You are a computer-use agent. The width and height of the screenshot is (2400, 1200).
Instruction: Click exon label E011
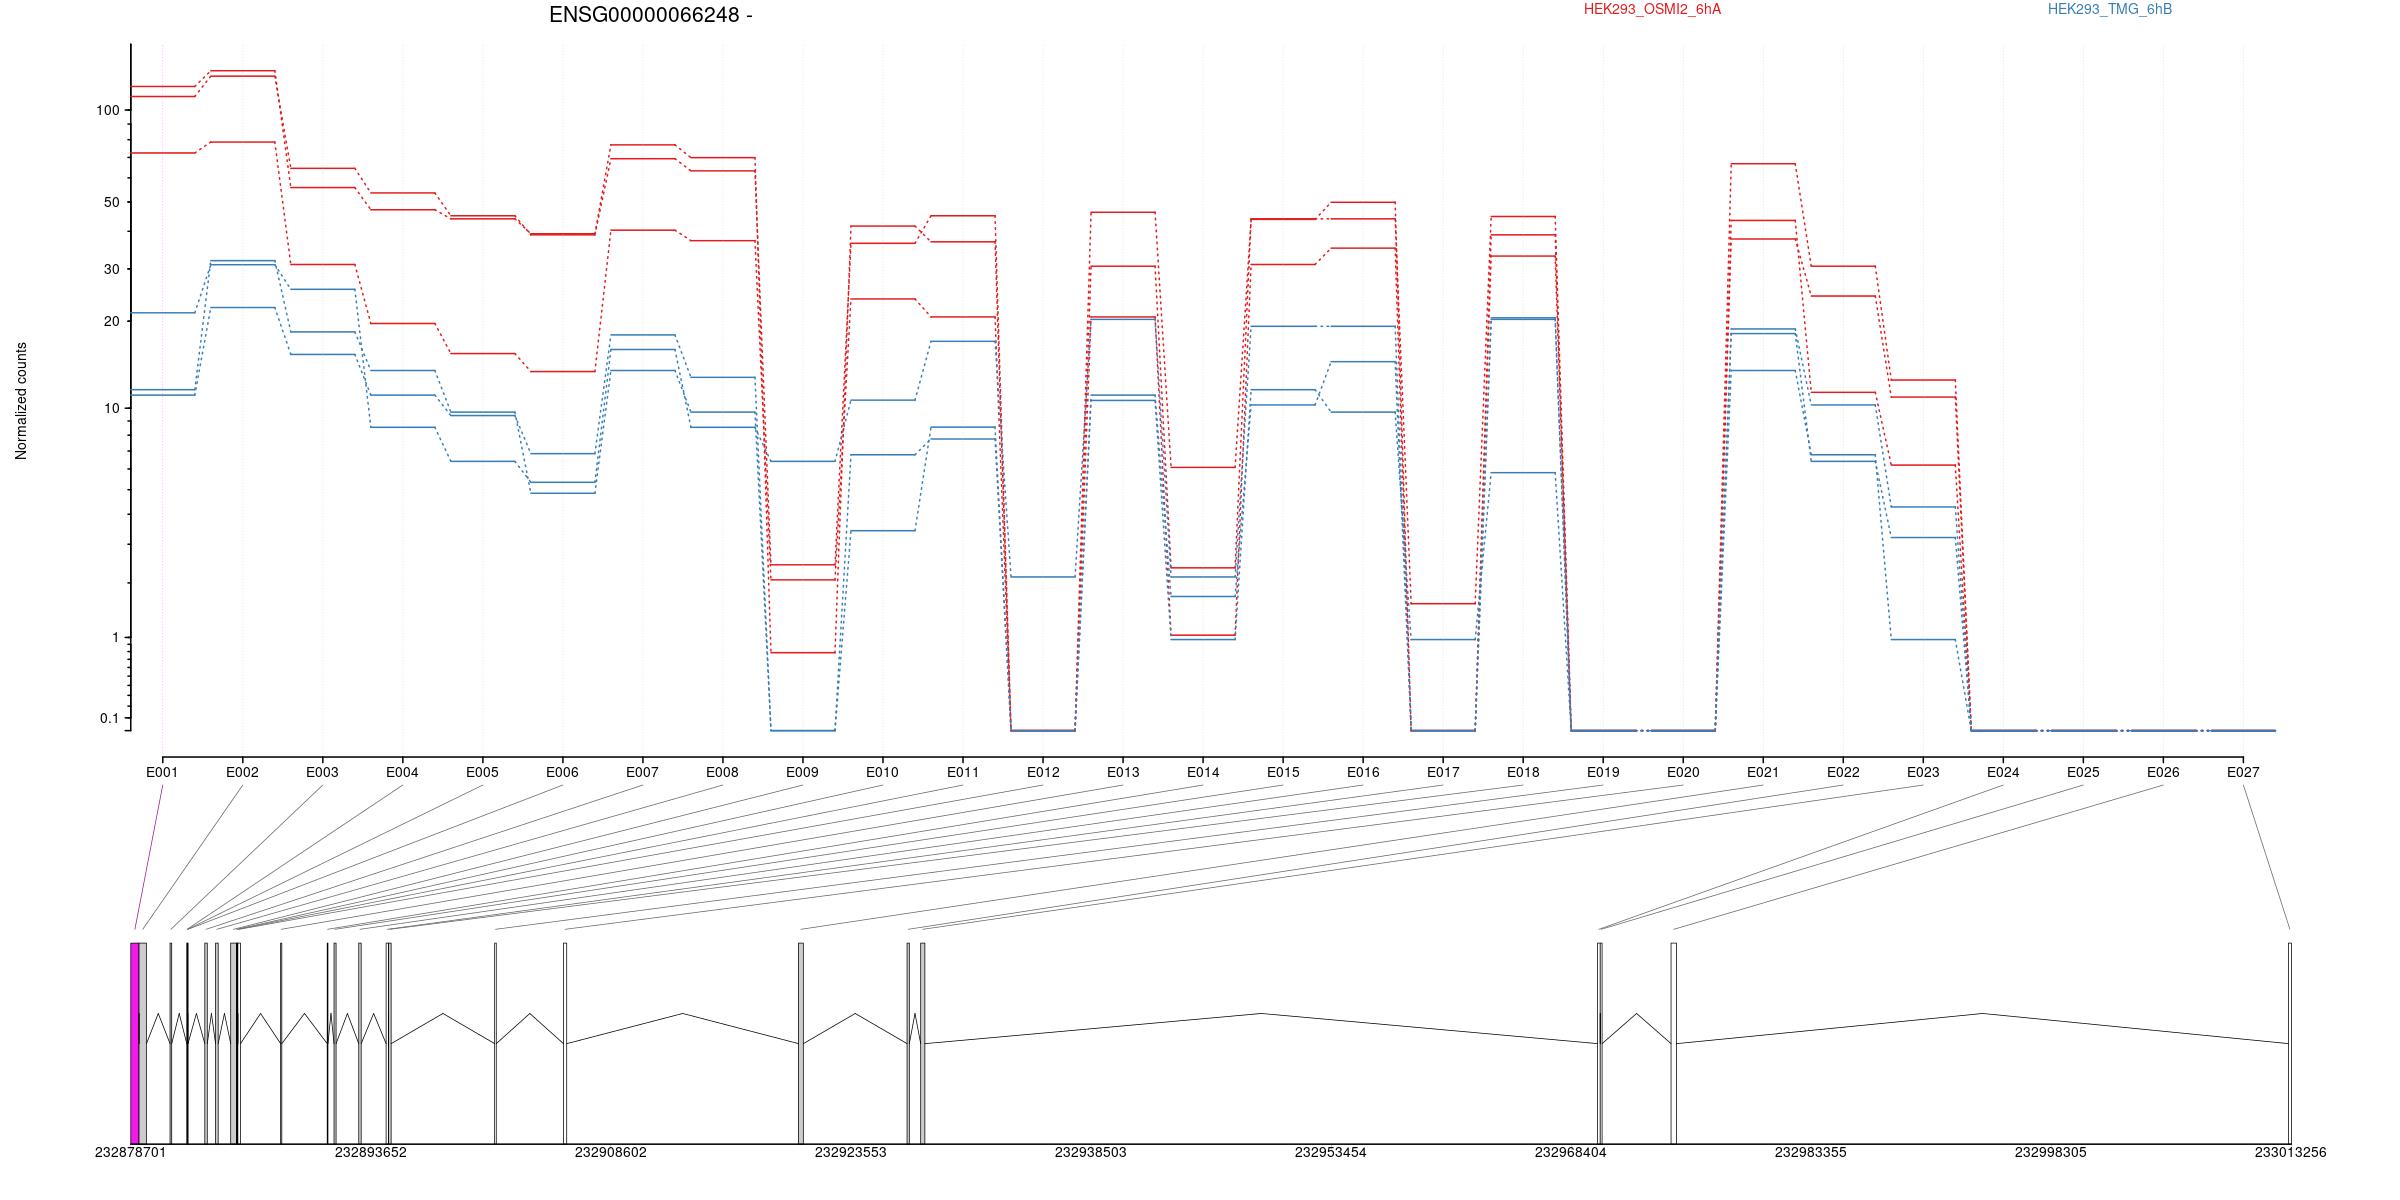(x=963, y=772)
